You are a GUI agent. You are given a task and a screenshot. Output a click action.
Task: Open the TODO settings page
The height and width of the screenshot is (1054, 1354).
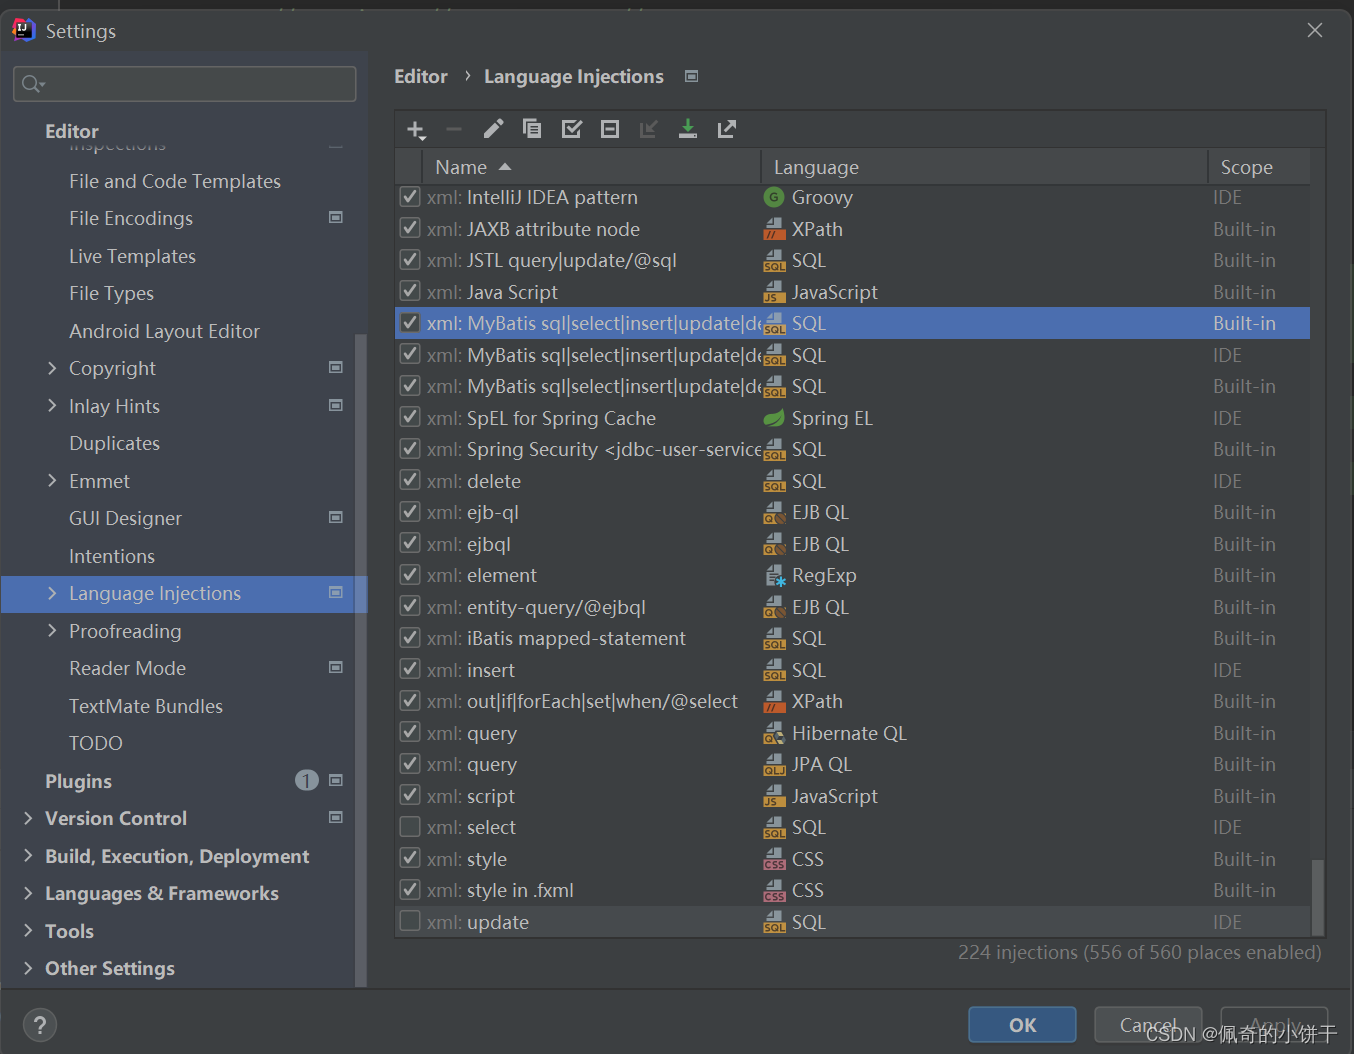(x=96, y=743)
